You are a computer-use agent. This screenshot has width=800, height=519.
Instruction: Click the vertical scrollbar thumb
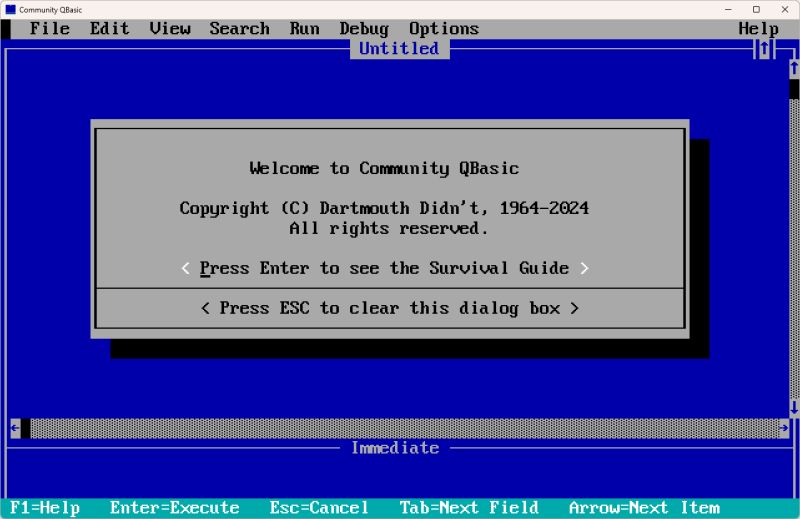coord(794,89)
